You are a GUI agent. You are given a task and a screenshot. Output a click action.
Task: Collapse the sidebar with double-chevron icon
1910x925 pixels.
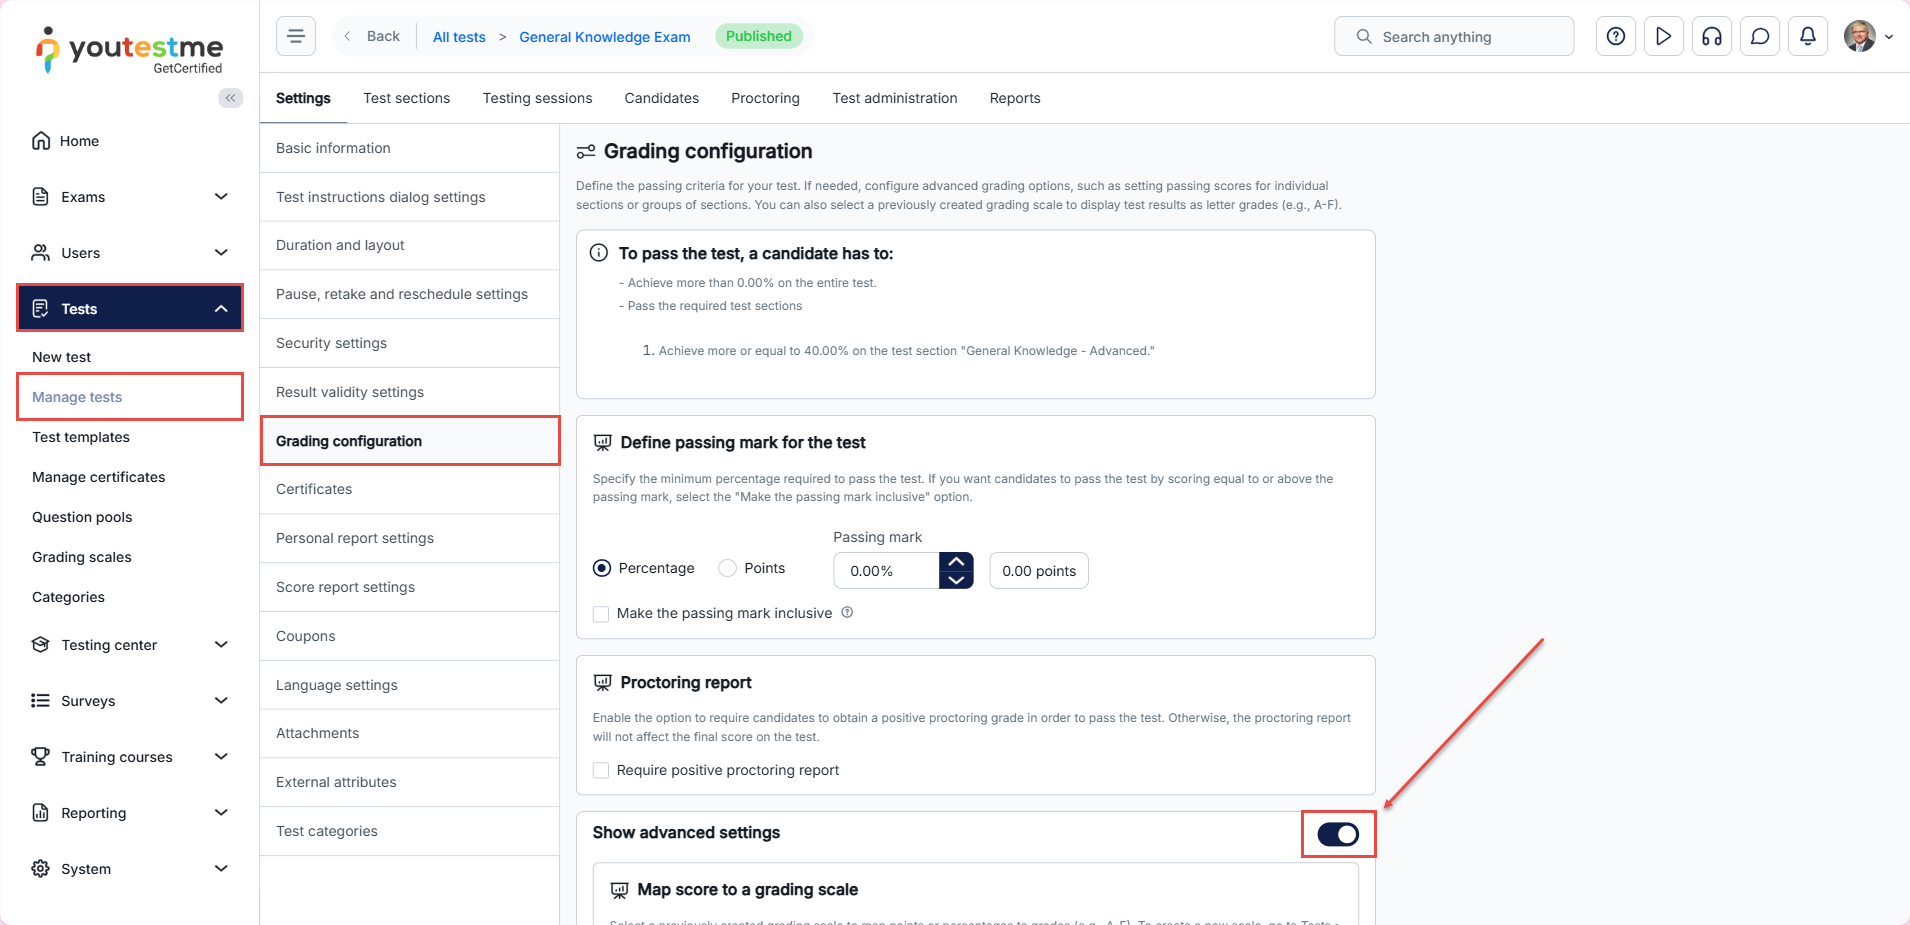(x=230, y=98)
